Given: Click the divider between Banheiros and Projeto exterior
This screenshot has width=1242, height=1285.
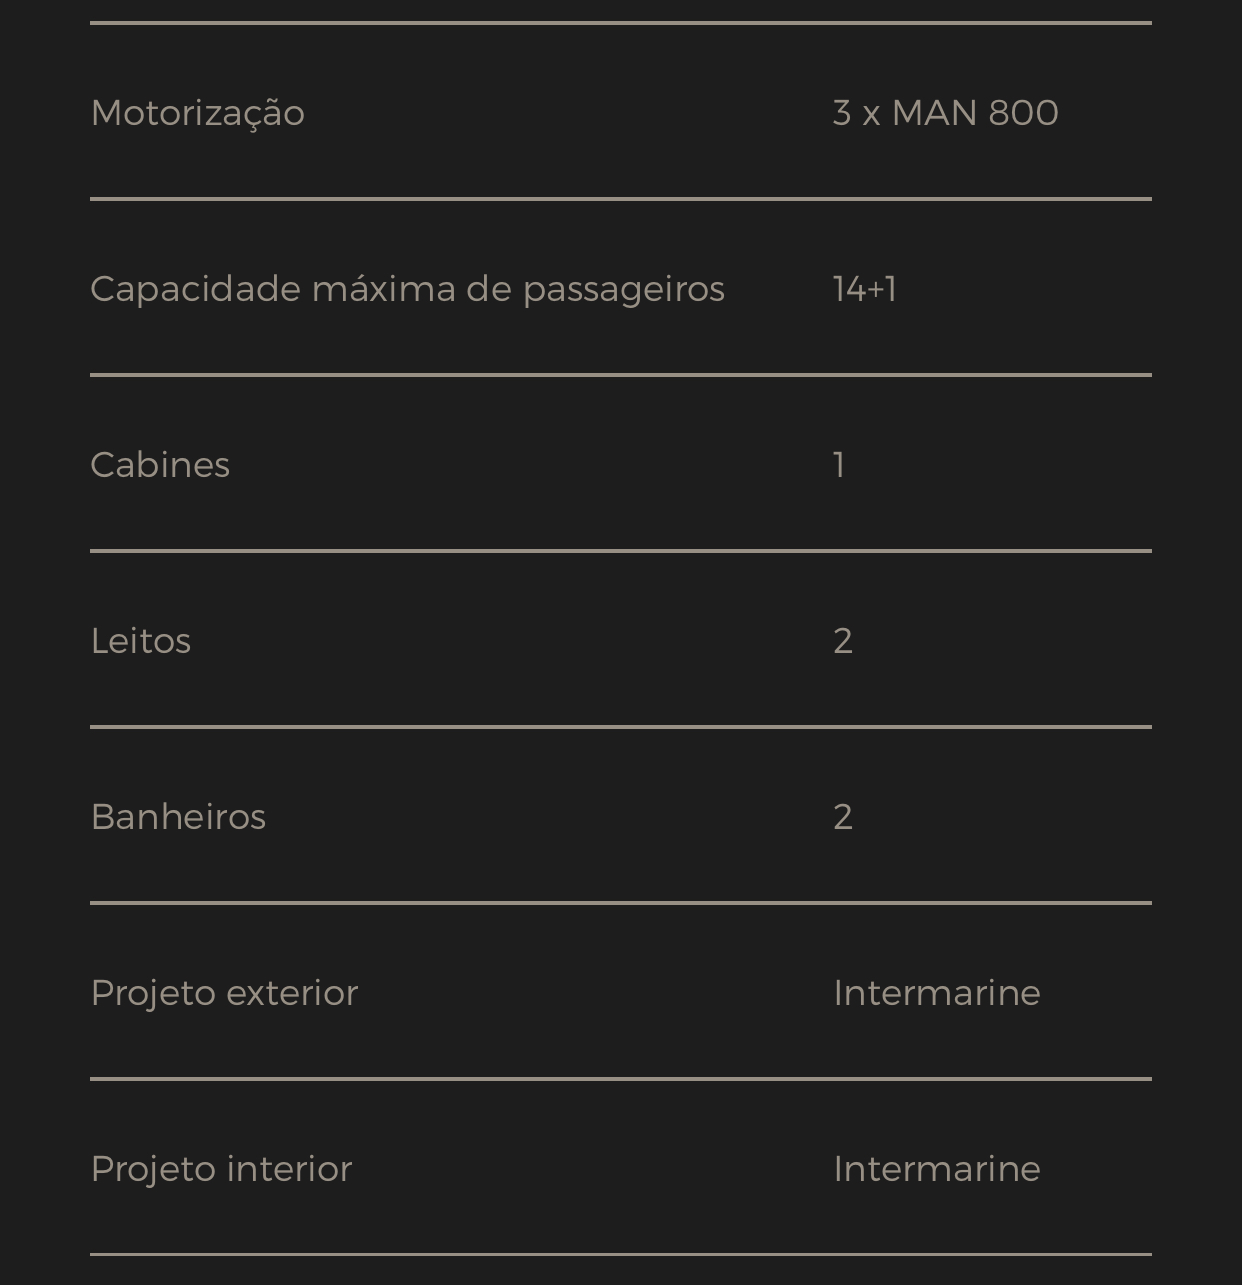Looking at the screenshot, I should [x=620, y=903].
